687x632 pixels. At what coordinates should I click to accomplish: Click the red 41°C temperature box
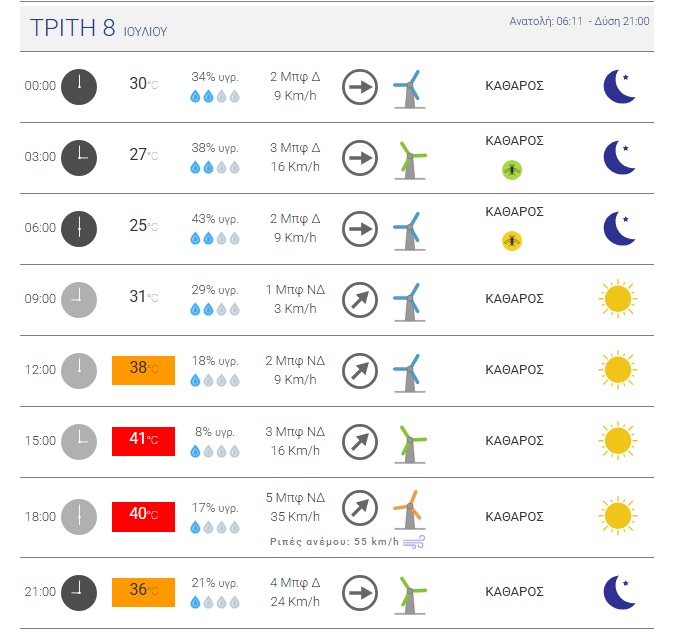click(143, 441)
